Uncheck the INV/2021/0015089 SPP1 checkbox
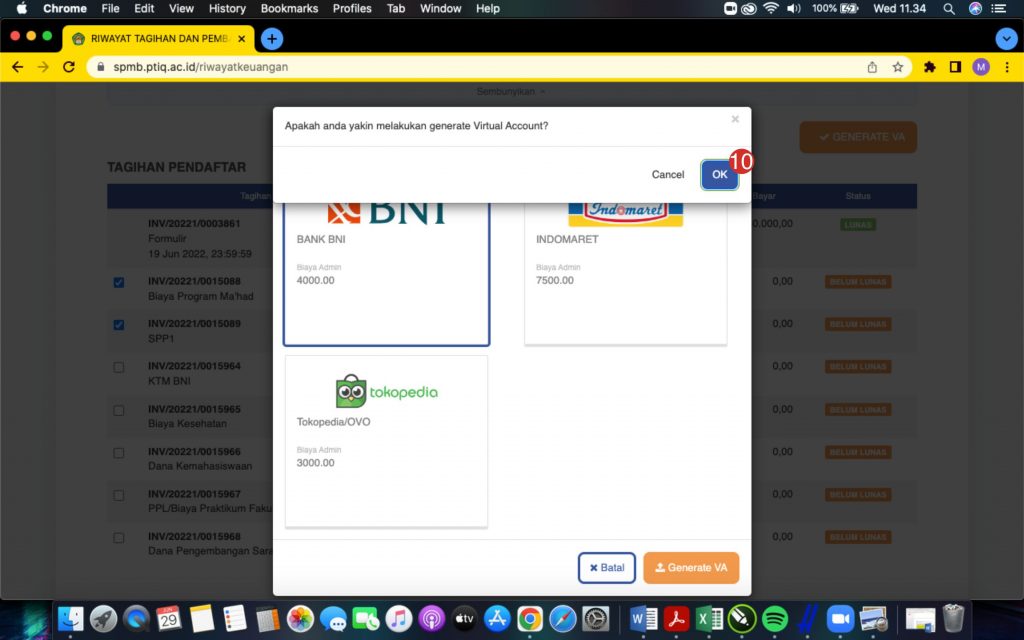The height and width of the screenshot is (640, 1024). [x=119, y=325]
